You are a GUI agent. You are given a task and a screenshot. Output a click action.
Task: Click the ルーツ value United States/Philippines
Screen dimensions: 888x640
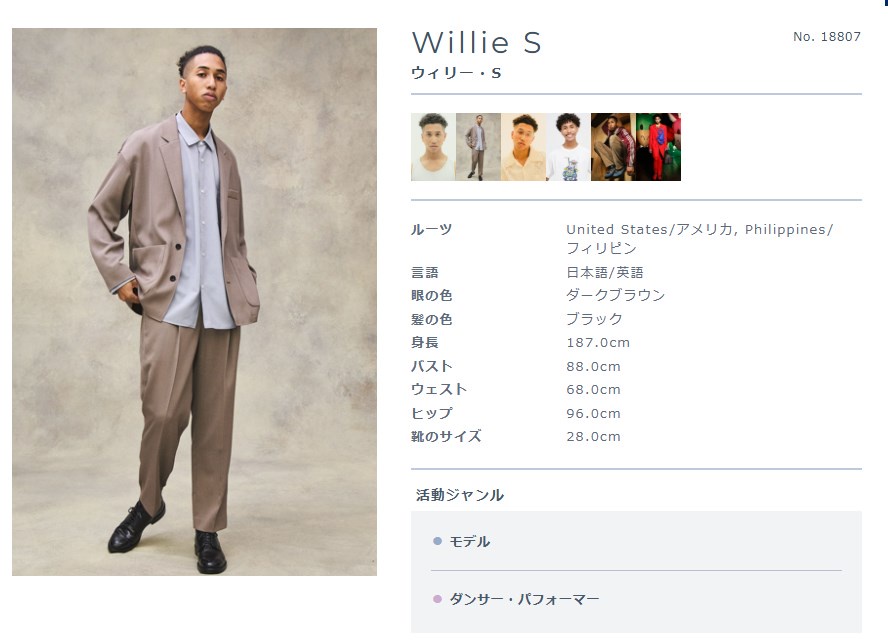tap(699, 238)
